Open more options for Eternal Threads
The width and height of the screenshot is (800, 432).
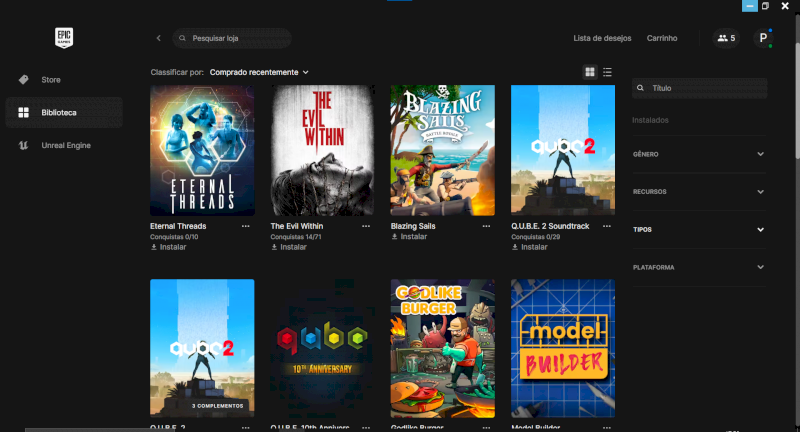click(x=245, y=226)
